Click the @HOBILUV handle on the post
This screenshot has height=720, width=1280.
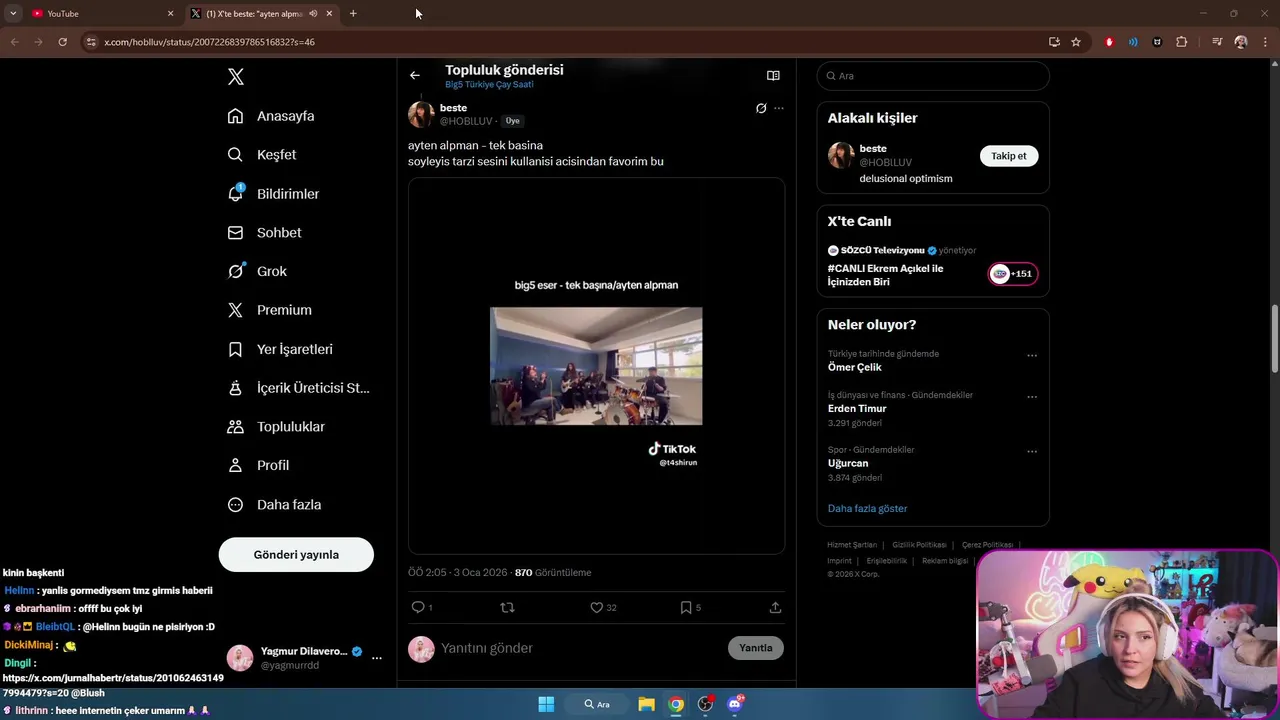pos(466,121)
